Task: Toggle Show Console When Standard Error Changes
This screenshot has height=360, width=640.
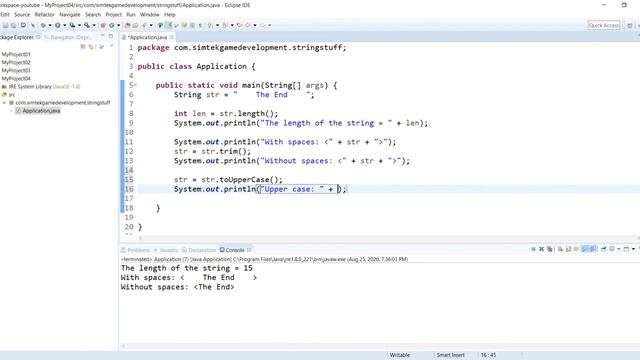Action: (x=593, y=249)
